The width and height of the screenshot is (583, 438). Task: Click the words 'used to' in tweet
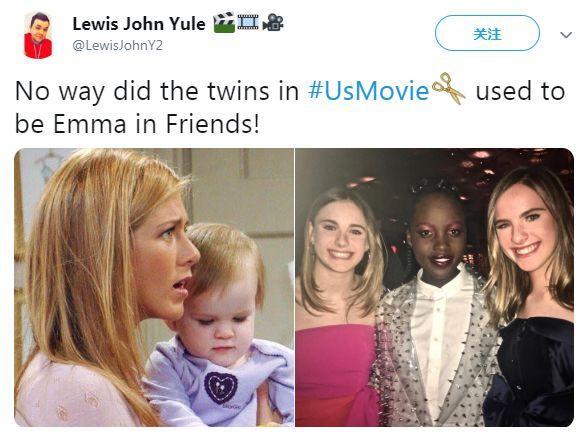520,91
